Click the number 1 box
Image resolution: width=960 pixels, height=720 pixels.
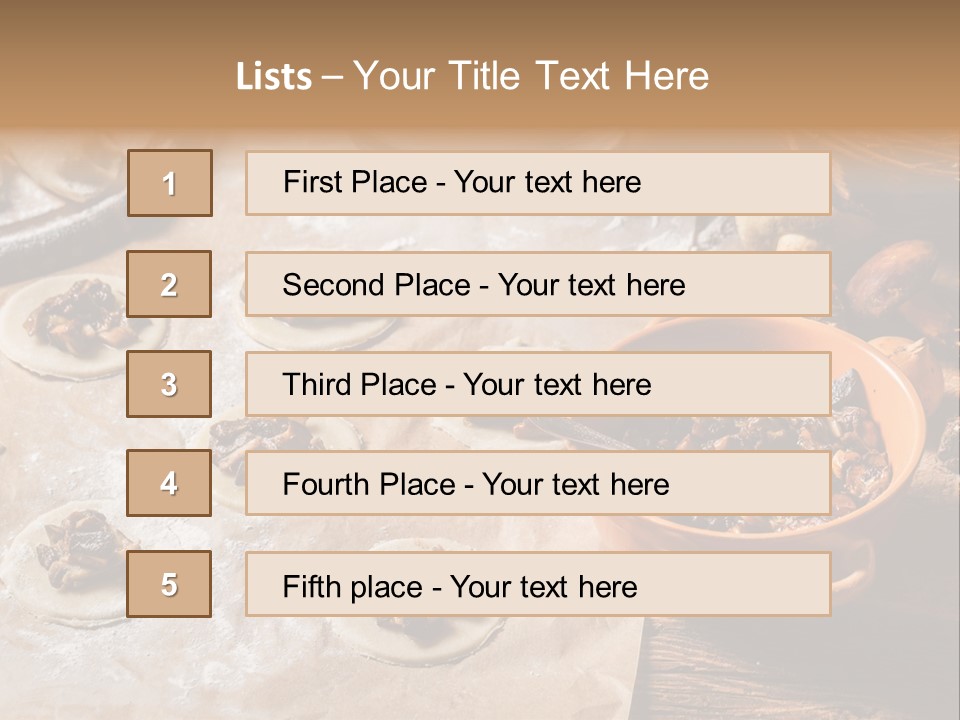pos(170,183)
